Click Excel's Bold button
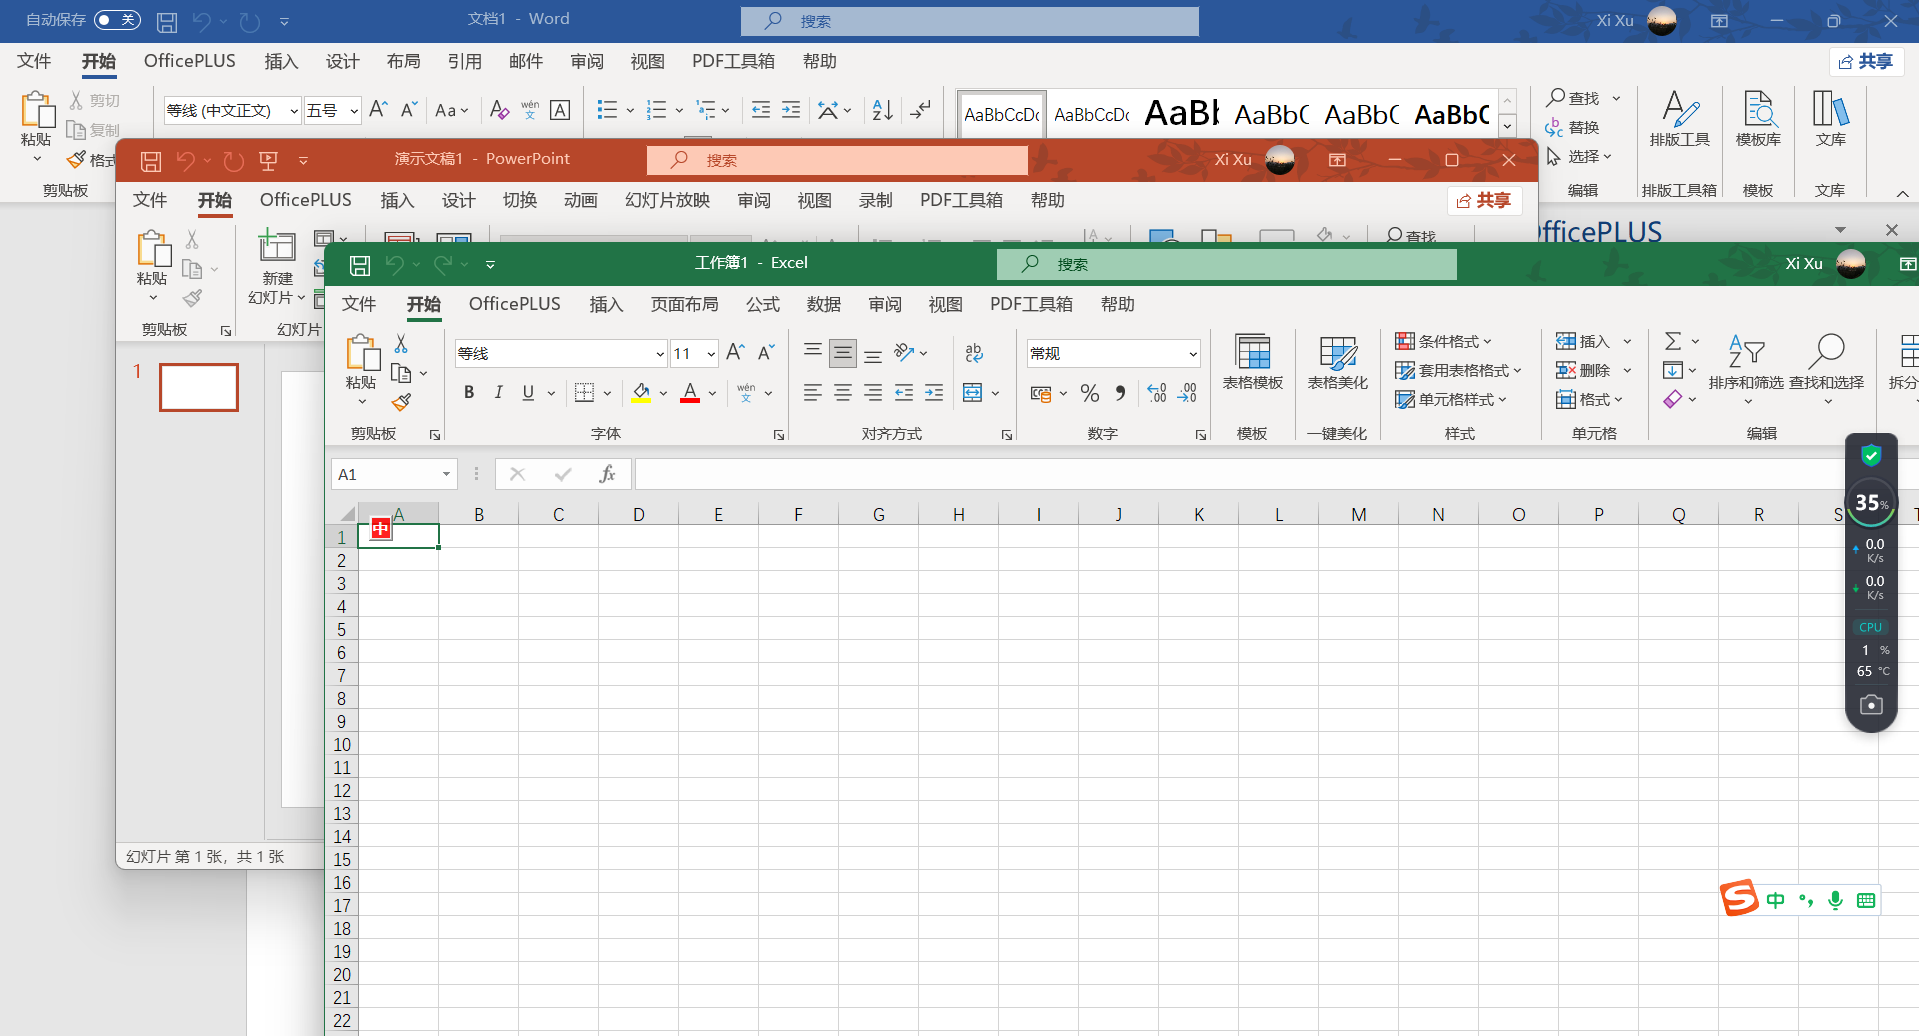The height and width of the screenshot is (1036, 1919). (469, 393)
